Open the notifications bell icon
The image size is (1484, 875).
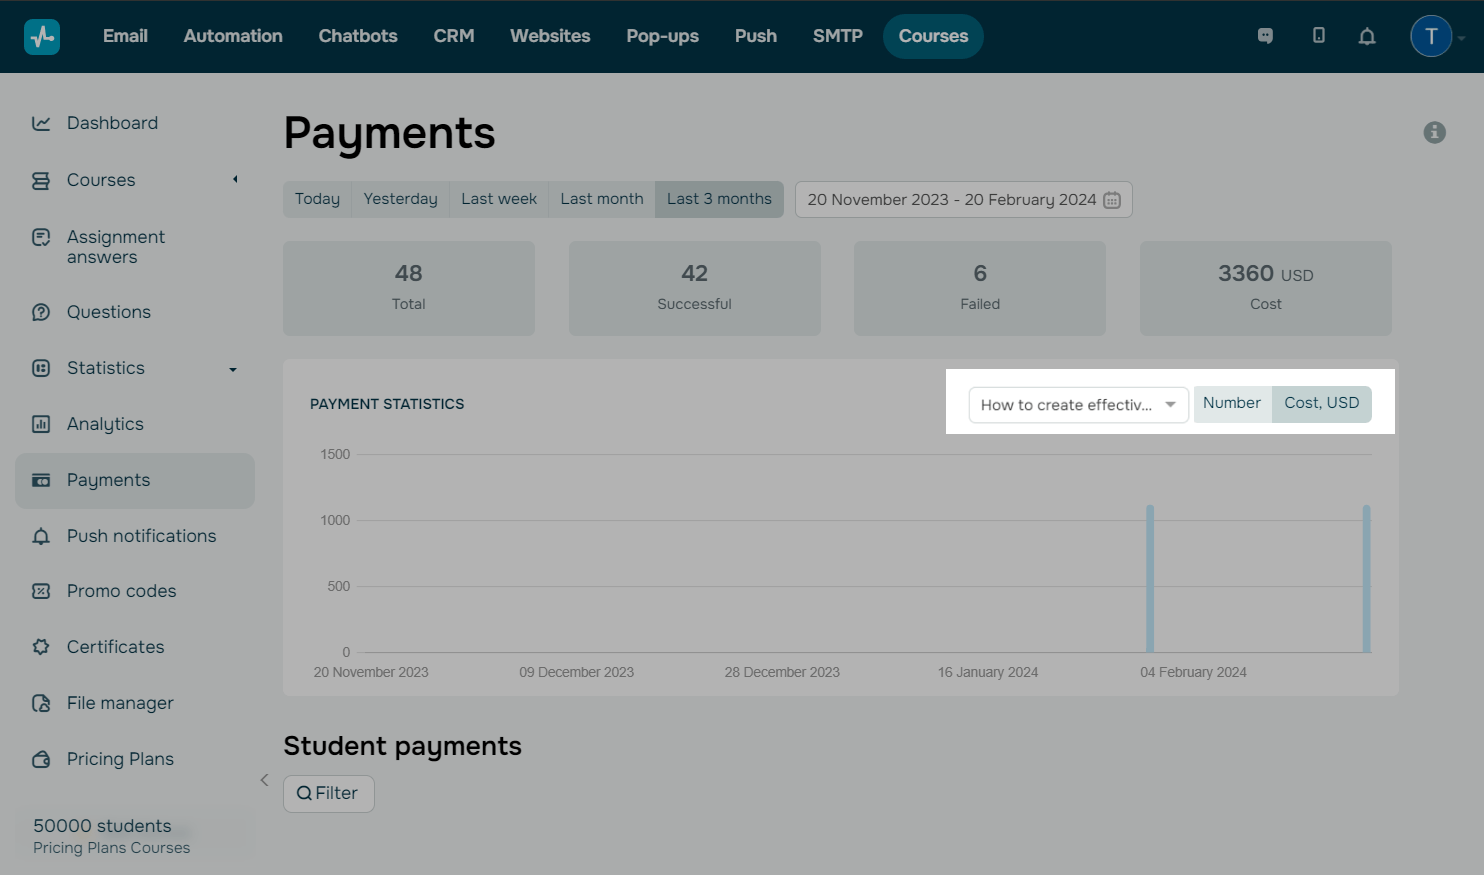(1366, 37)
